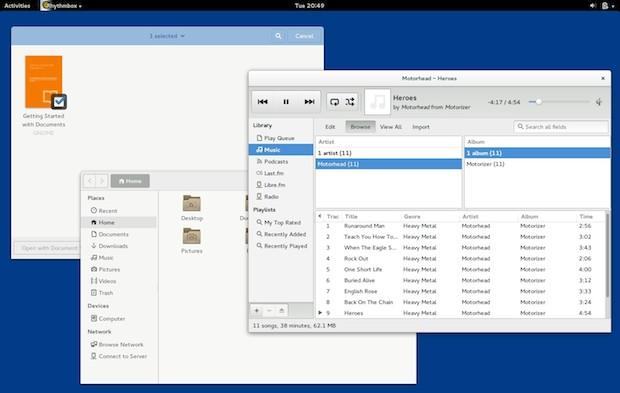Open Recently Played playlist

tap(281, 246)
